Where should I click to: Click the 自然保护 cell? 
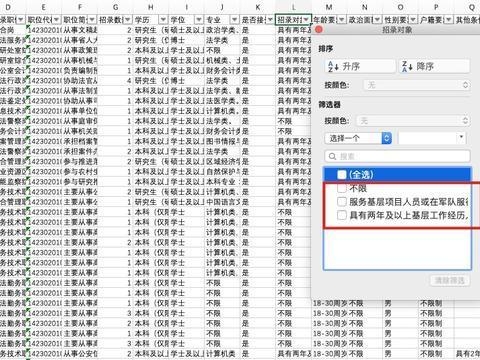click(x=222, y=172)
